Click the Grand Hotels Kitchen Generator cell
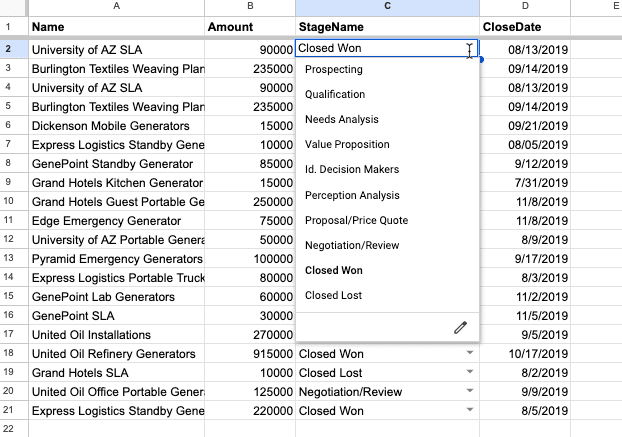This screenshot has width=622, height=437. (x=116, y=183)
